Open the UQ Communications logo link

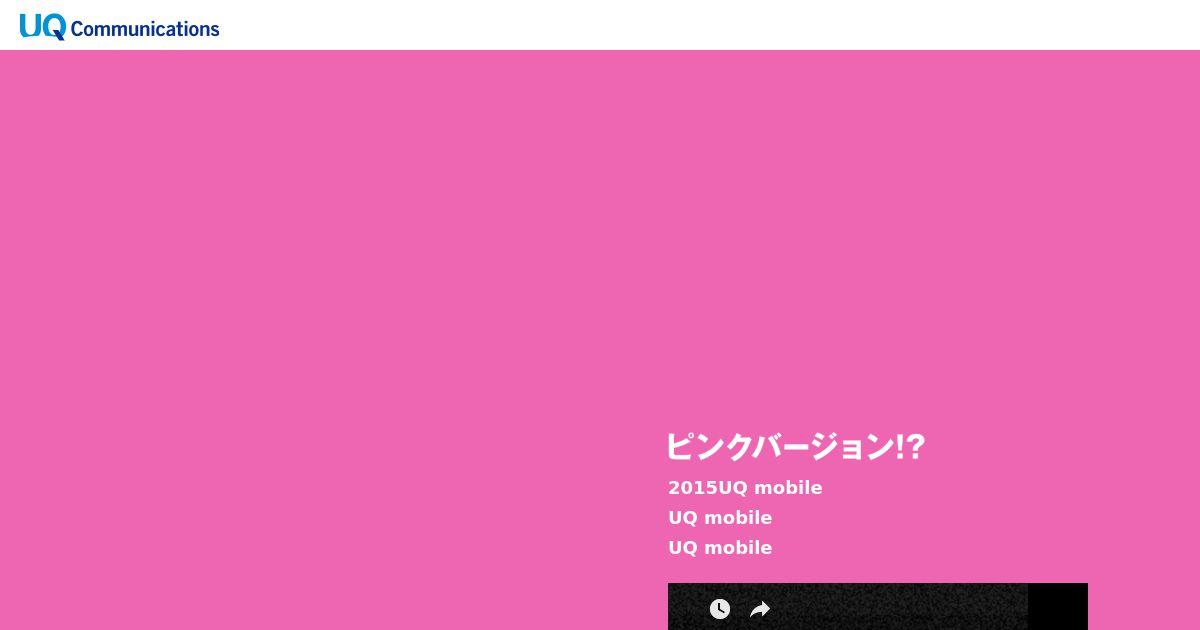pos(119,27)
